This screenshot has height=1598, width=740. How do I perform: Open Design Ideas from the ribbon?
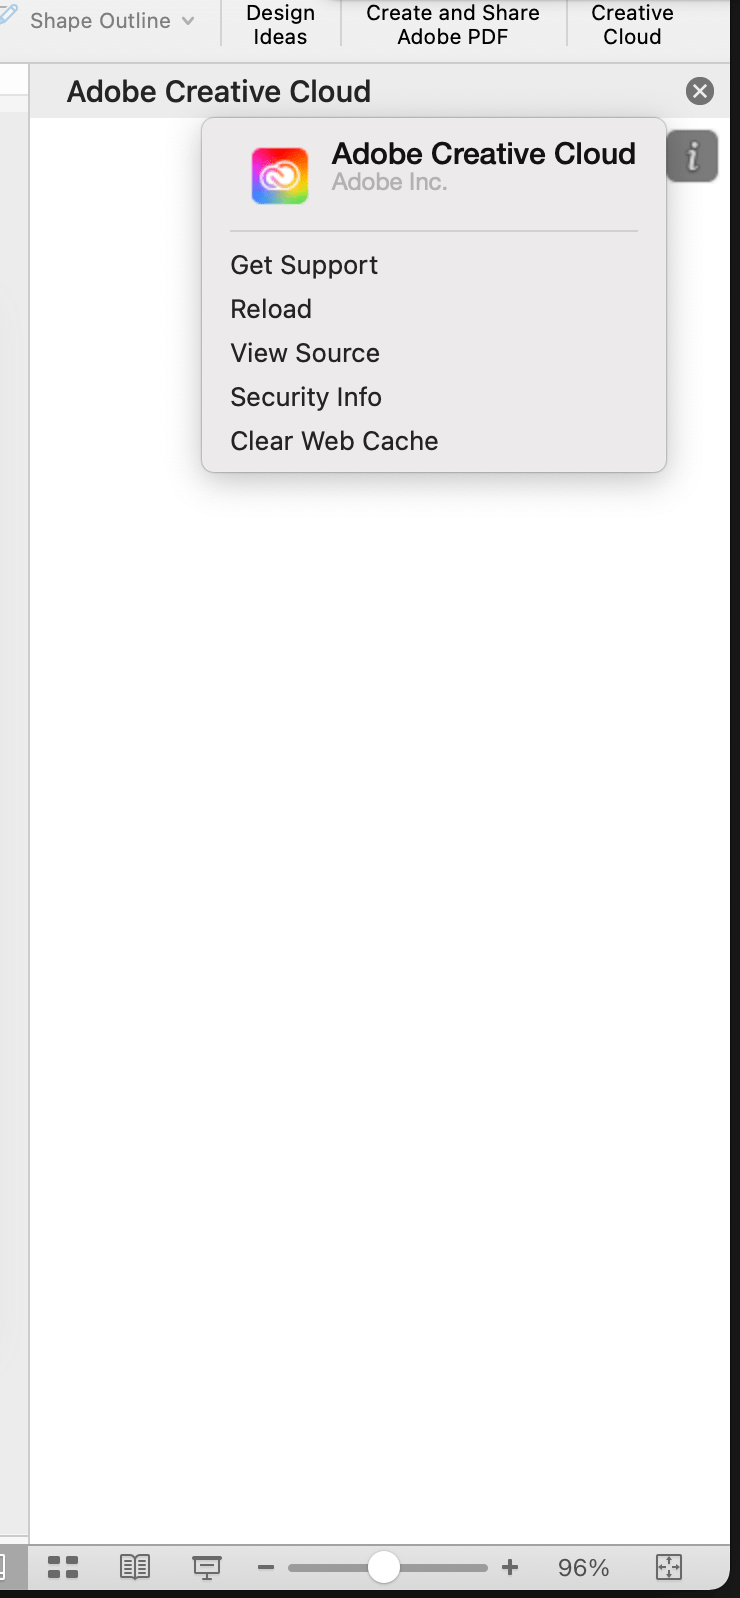(x=280, y=25)
